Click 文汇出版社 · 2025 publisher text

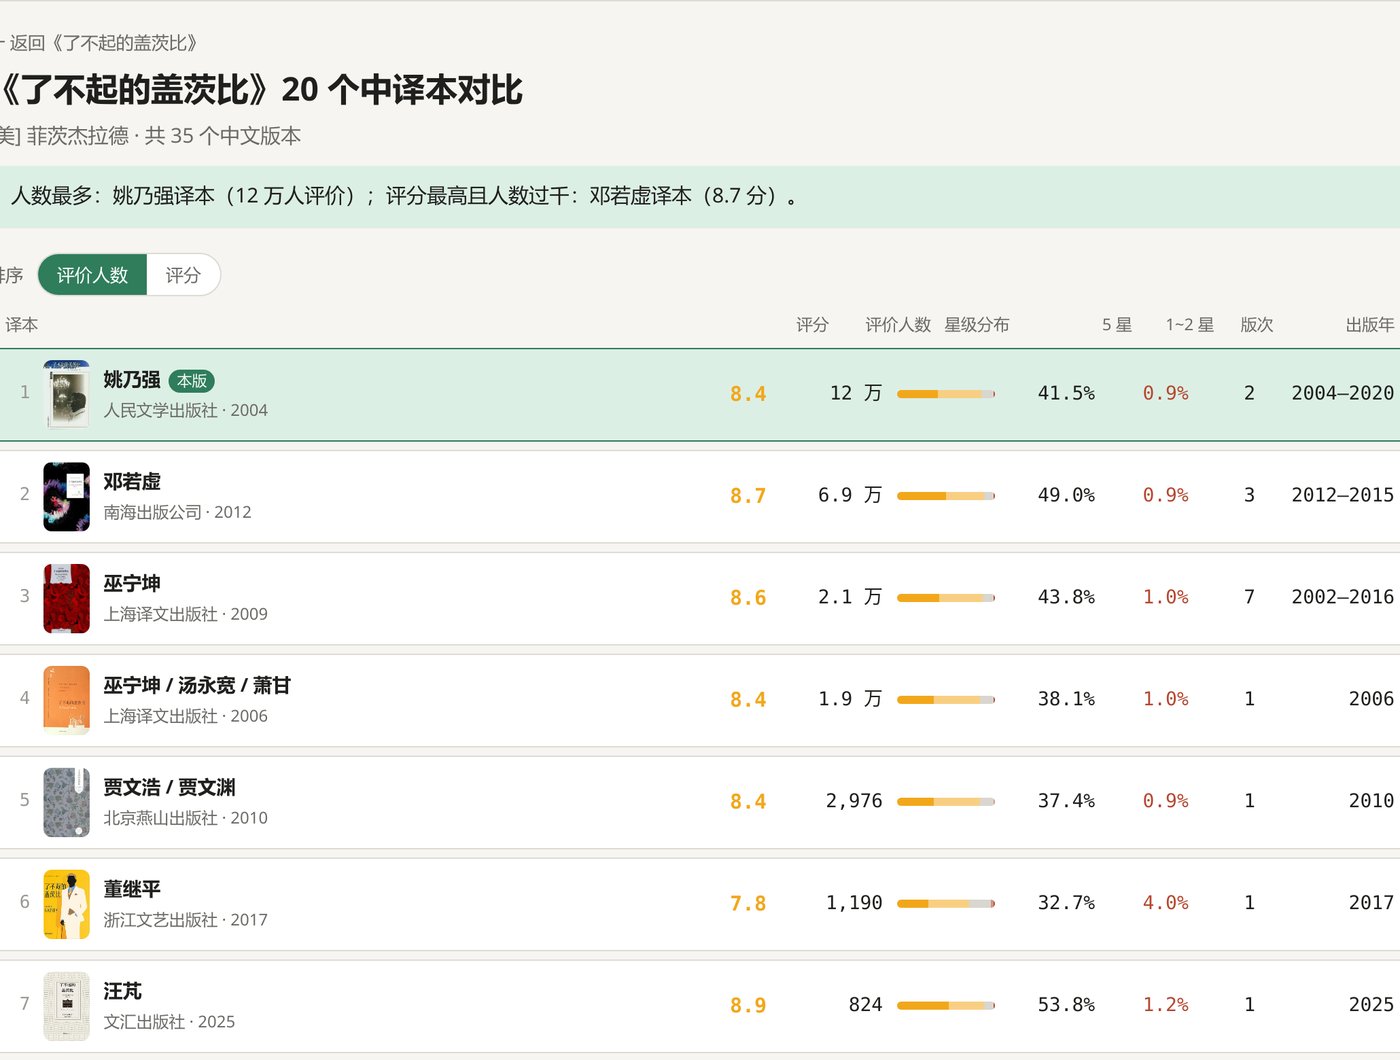[169, 1022]
